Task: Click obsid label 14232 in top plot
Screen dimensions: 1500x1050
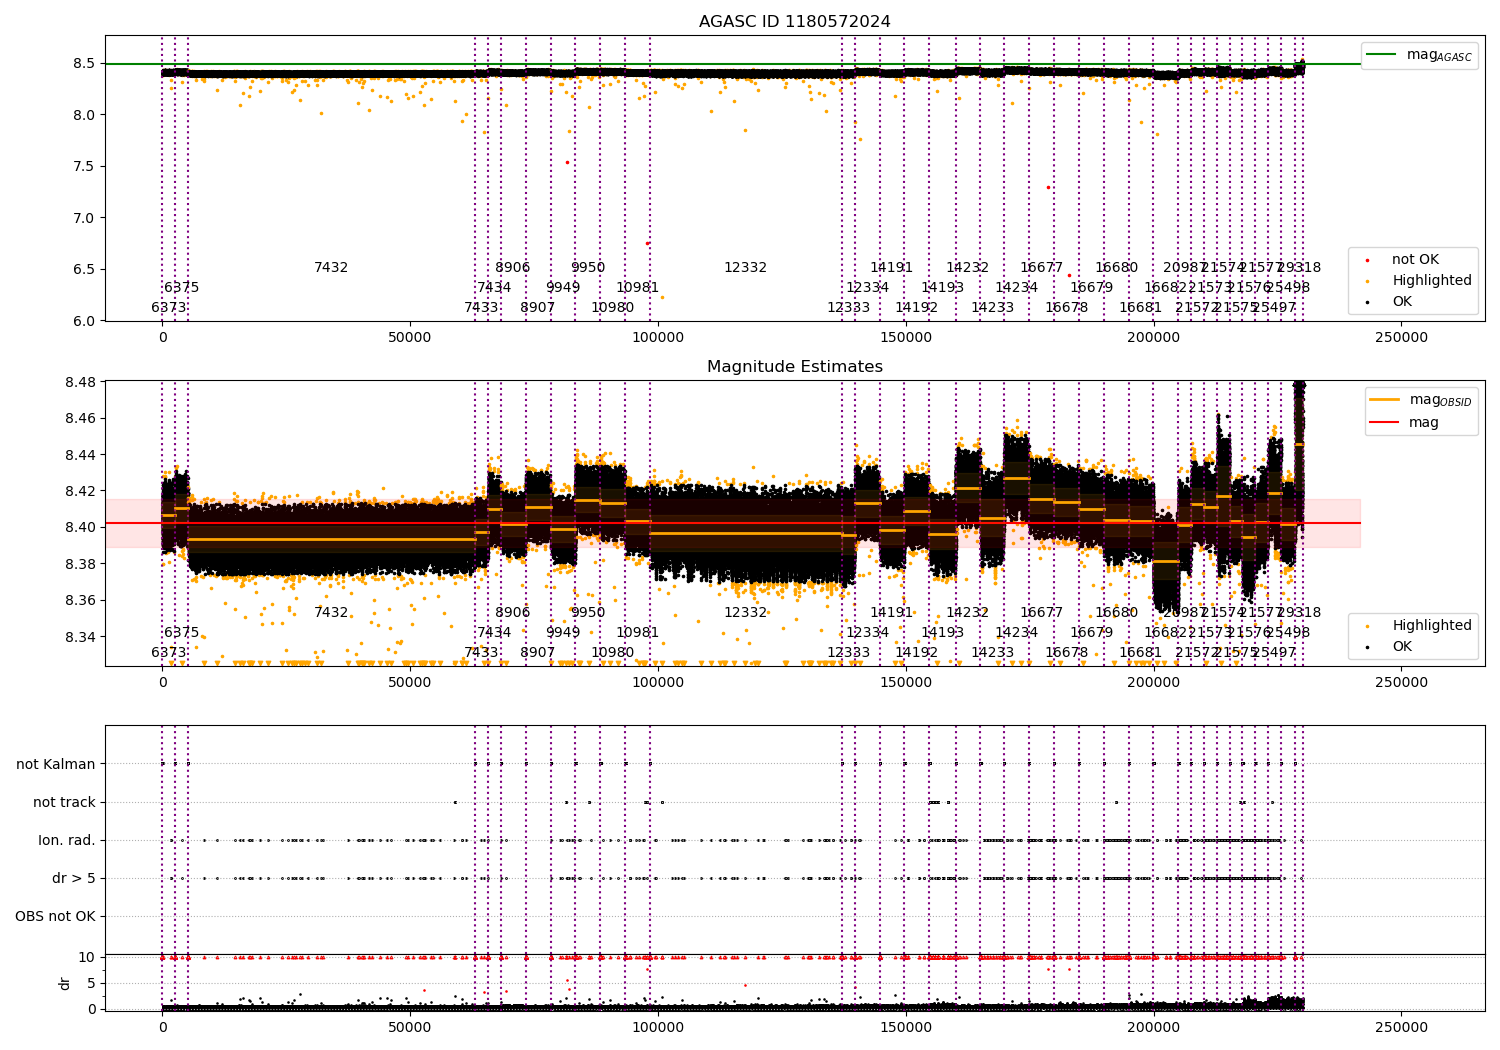Action: pos(967,268)
